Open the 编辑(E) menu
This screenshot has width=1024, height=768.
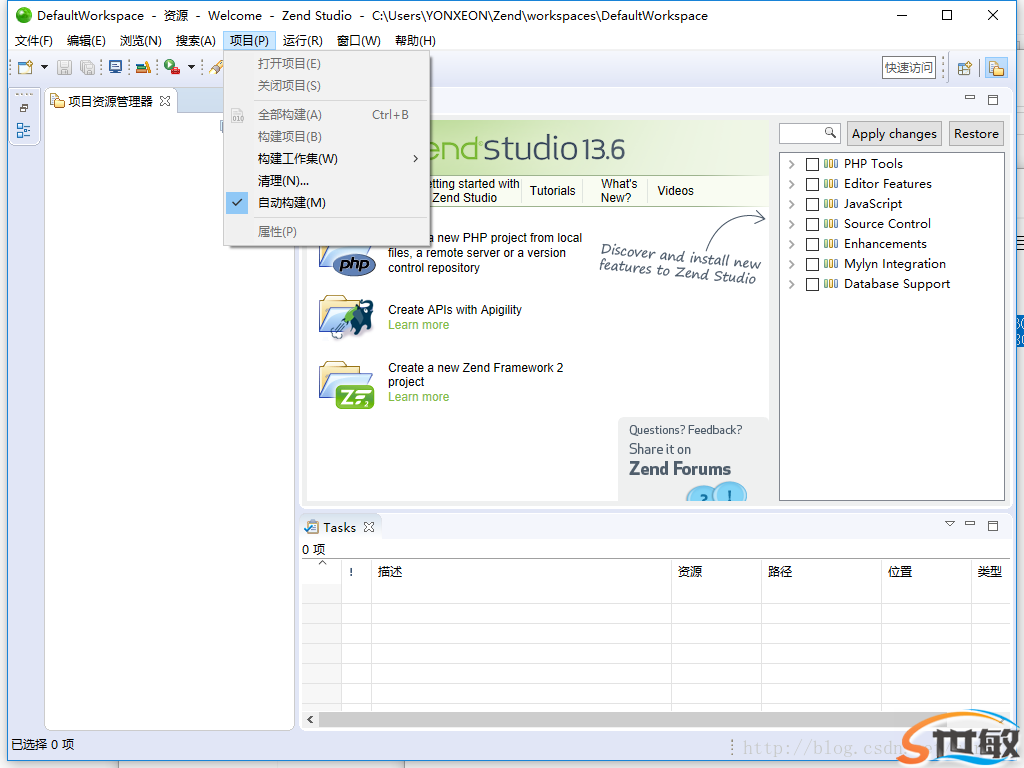[x=86, y=40]
